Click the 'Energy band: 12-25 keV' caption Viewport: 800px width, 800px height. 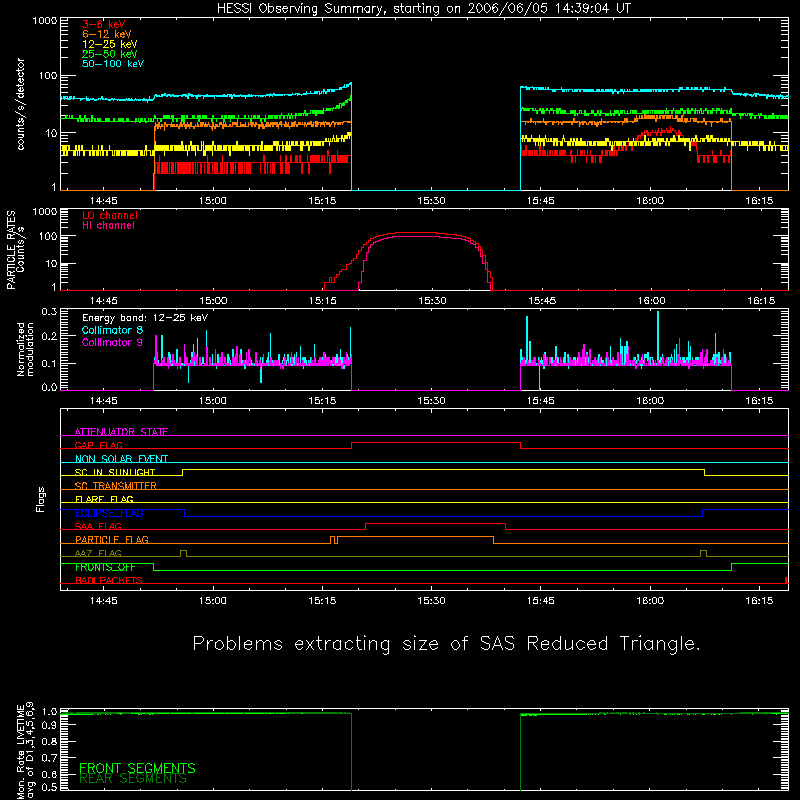pyautogui.click(x=145, y=318)
